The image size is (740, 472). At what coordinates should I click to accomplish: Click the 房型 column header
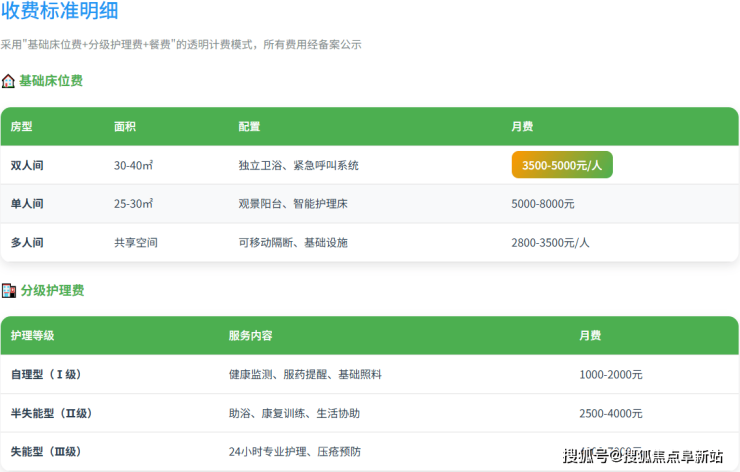[22, 127]
